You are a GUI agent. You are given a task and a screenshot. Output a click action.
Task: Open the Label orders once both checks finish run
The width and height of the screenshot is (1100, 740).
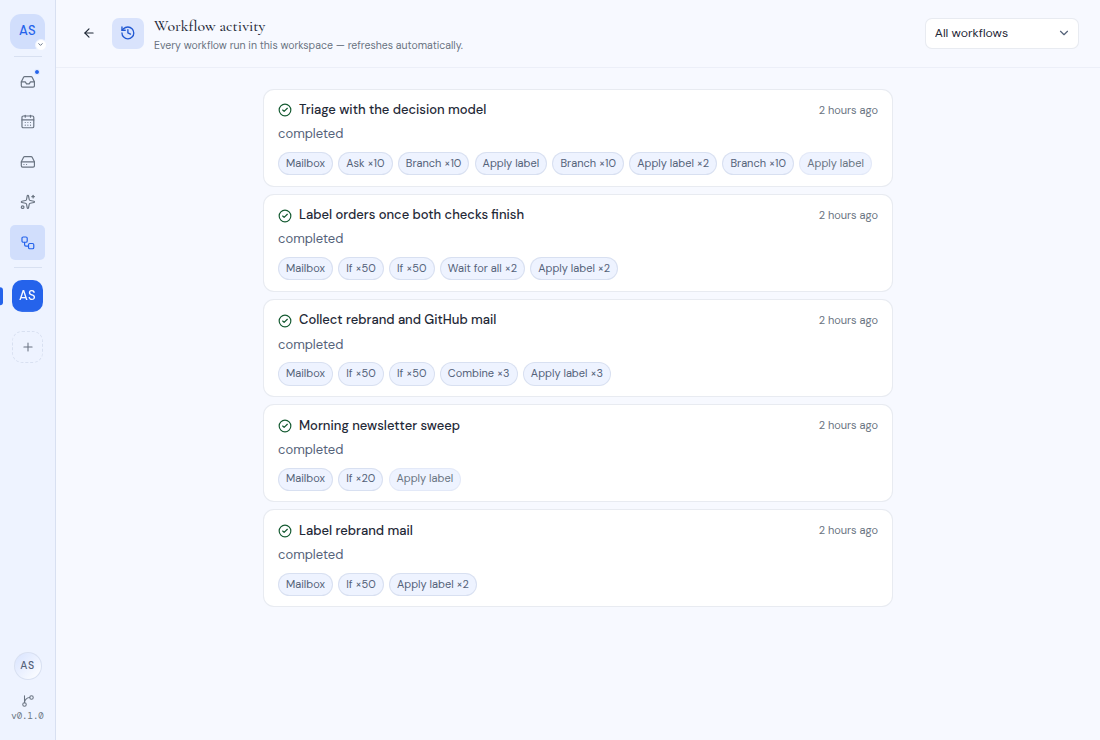577,243
